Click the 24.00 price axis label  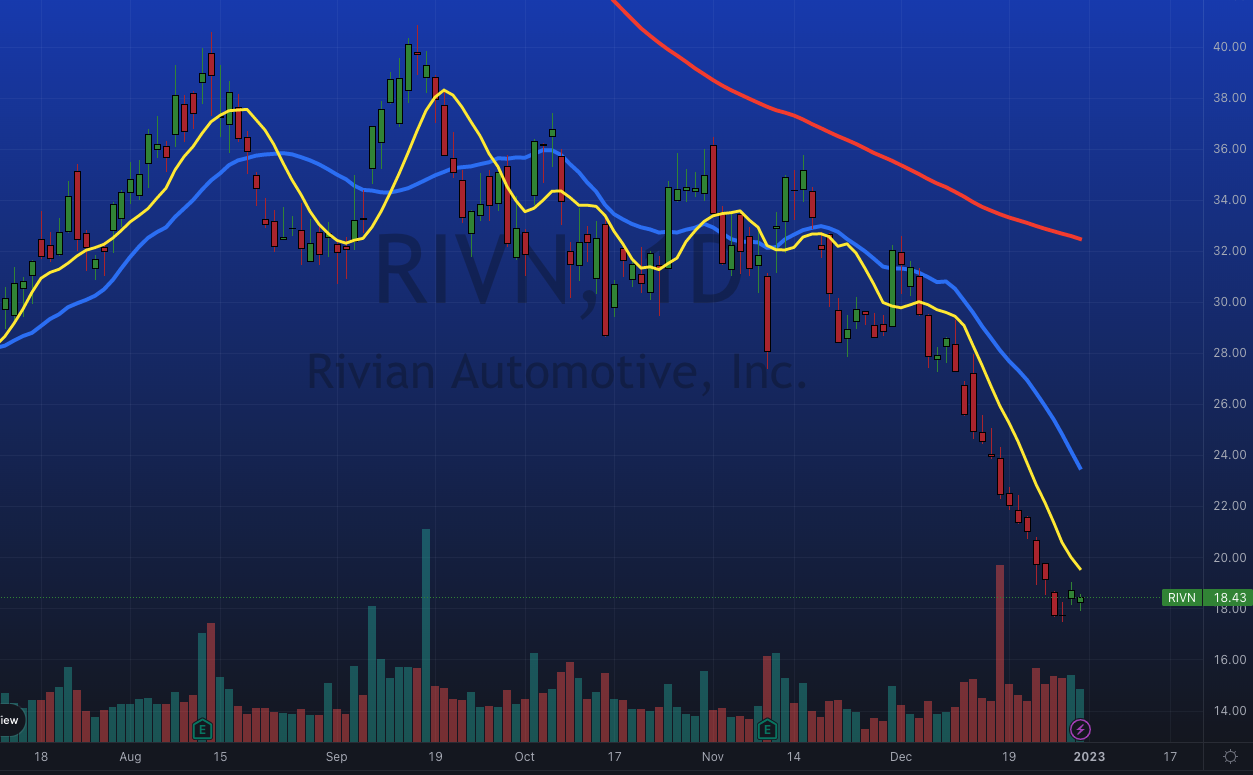coord(1229,455)
